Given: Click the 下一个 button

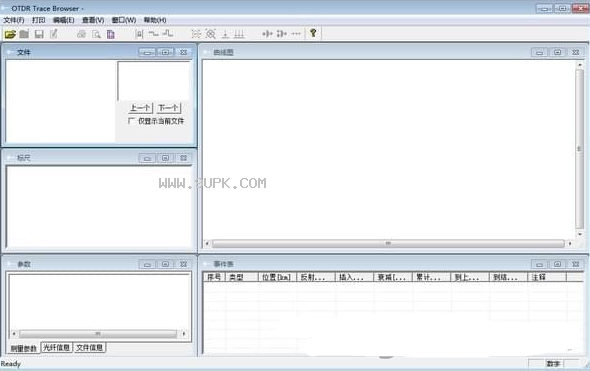Looking at the screenshot, I should coord(168,108).
